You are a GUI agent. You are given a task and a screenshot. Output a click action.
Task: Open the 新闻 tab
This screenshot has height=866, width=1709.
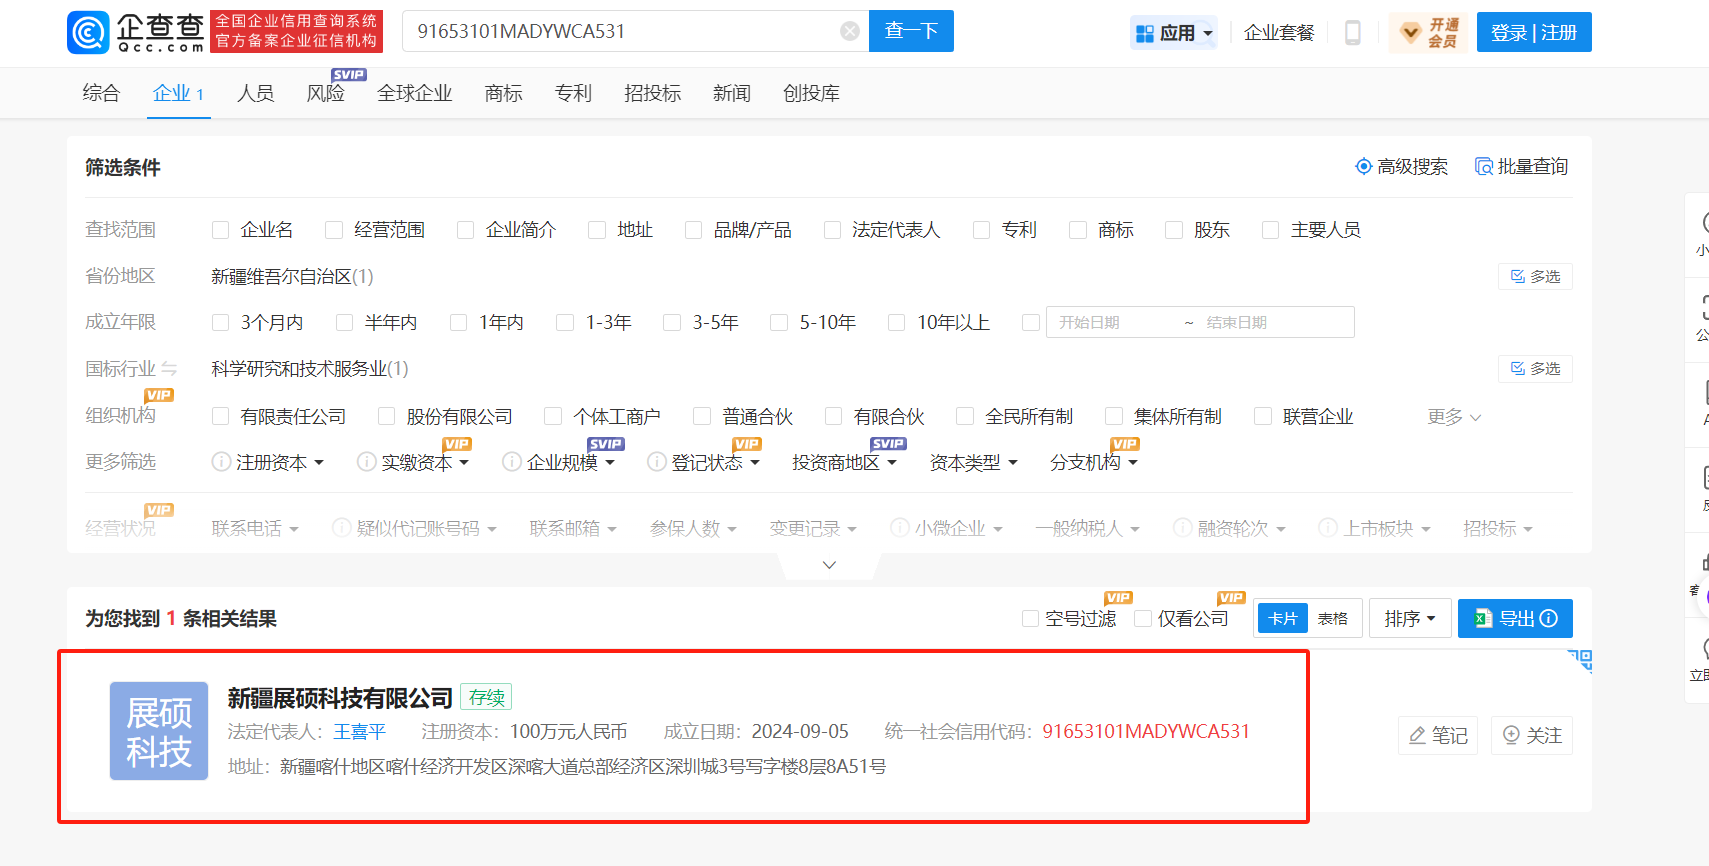[x=732, y=93]
